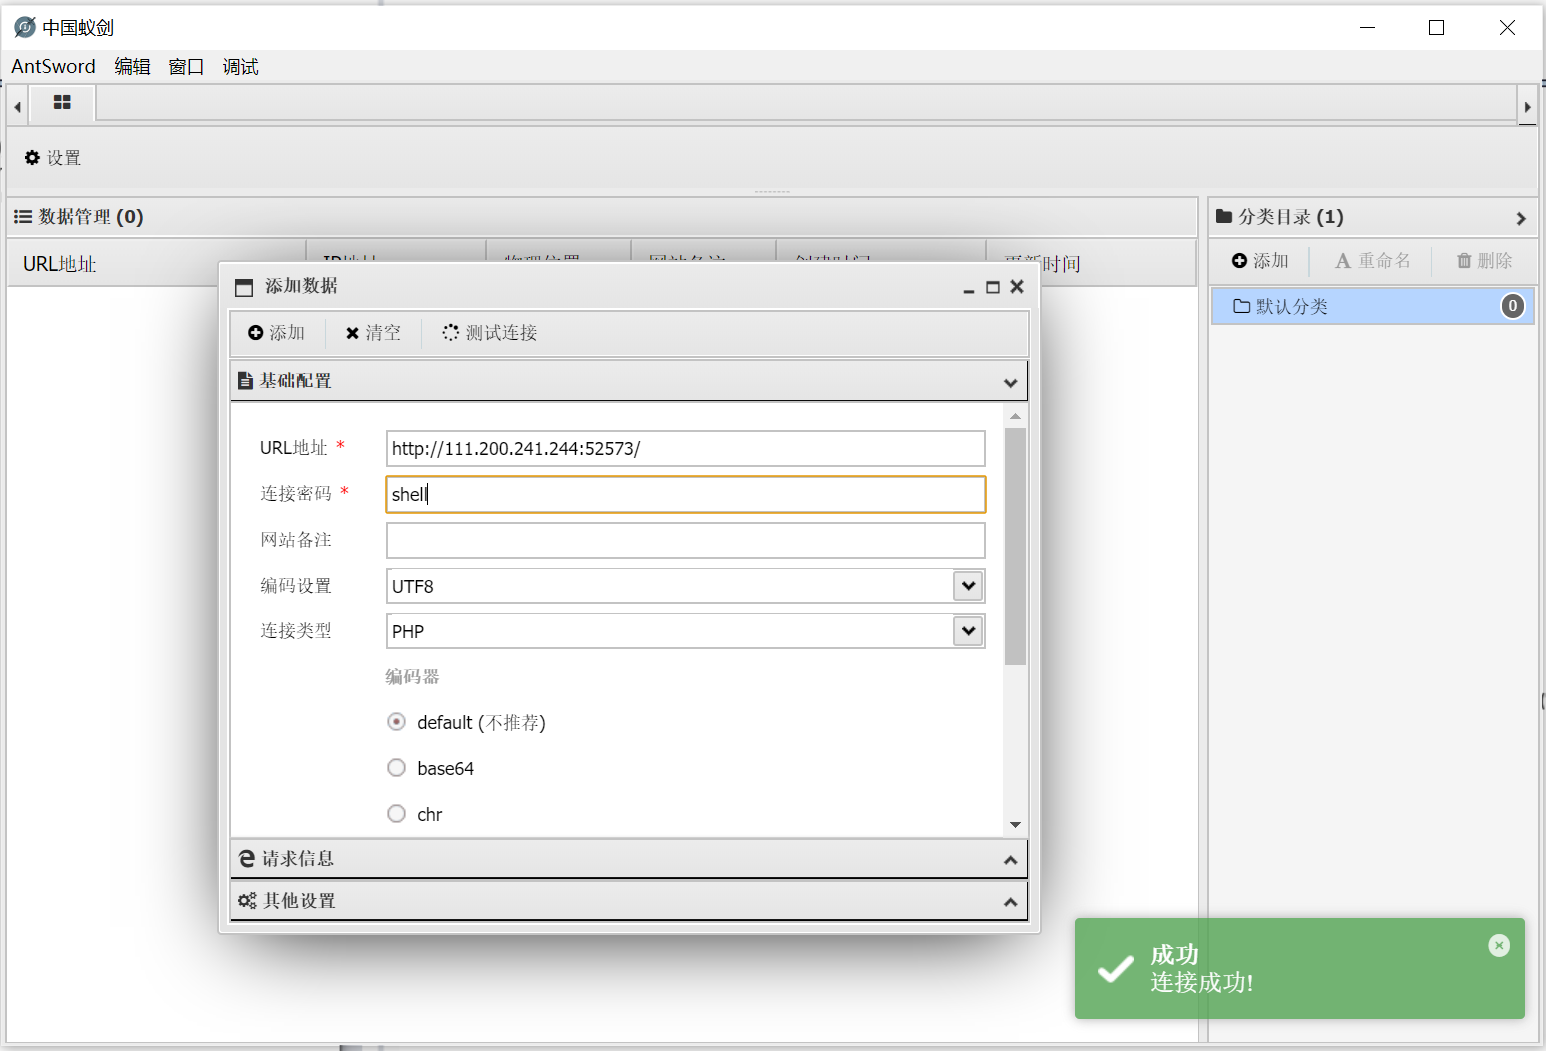Screen dimensions: 1546x1051
Task: Click the 数据管理 list icon
Action: point(23,216)
